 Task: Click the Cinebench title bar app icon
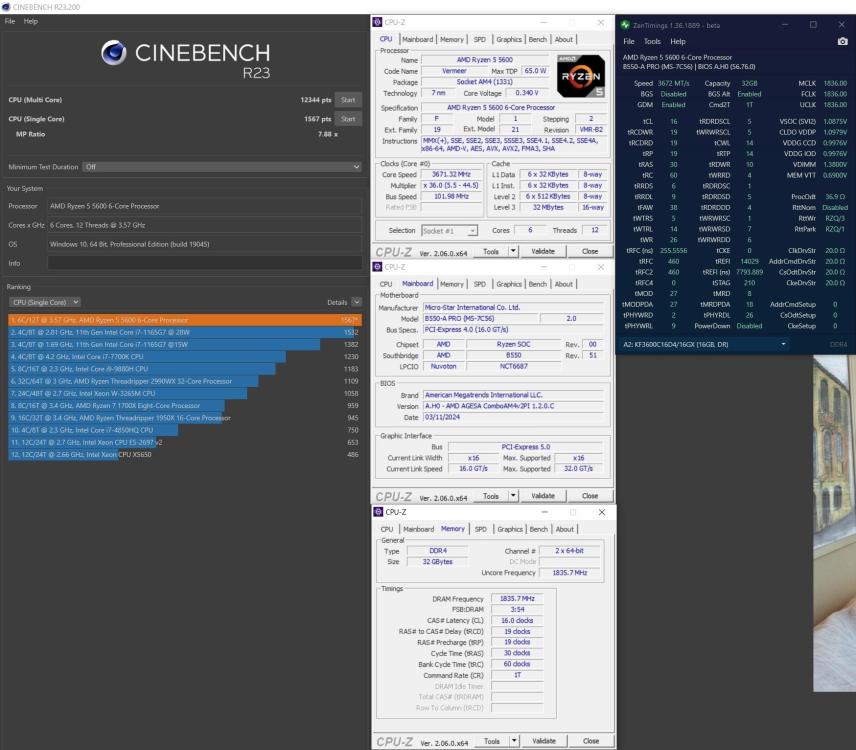click(x=6, y=7)
